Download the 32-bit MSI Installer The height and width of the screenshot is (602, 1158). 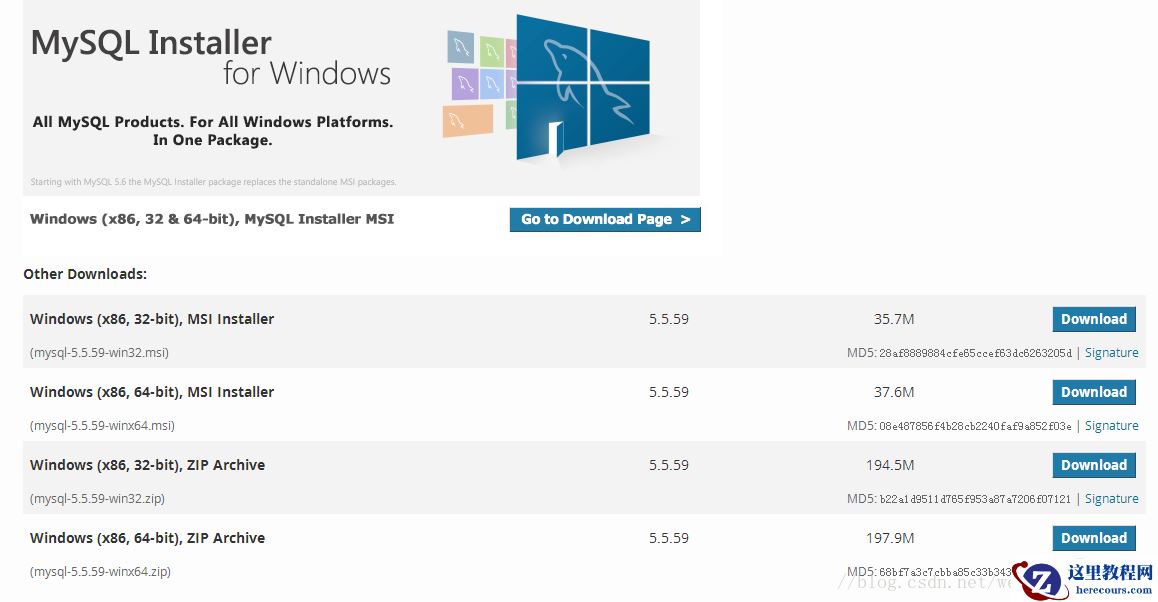coord(1093,319)
